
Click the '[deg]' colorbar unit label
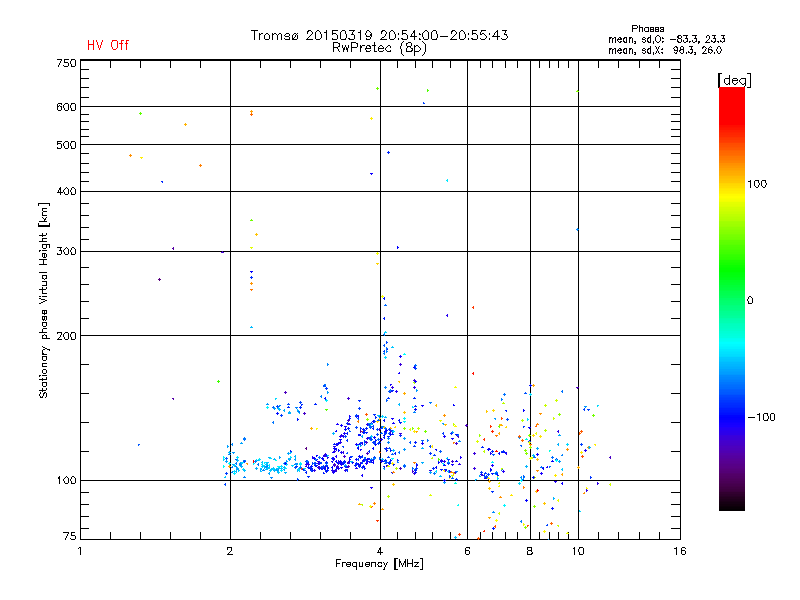point(734,80)
